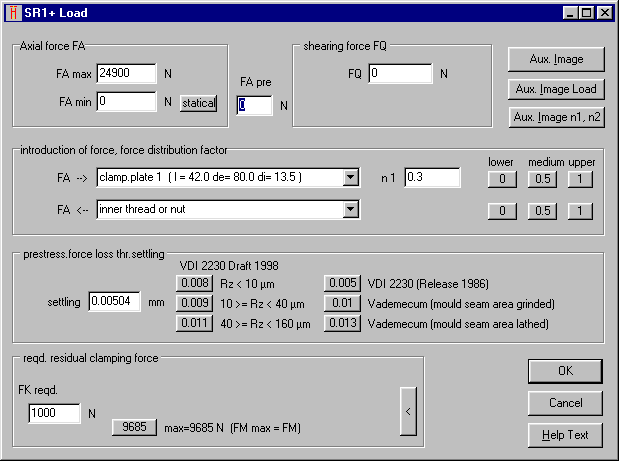Open the FA introduction clamp.plate dropdown
This screenshot has height=461, width=619.
point(350,178)
